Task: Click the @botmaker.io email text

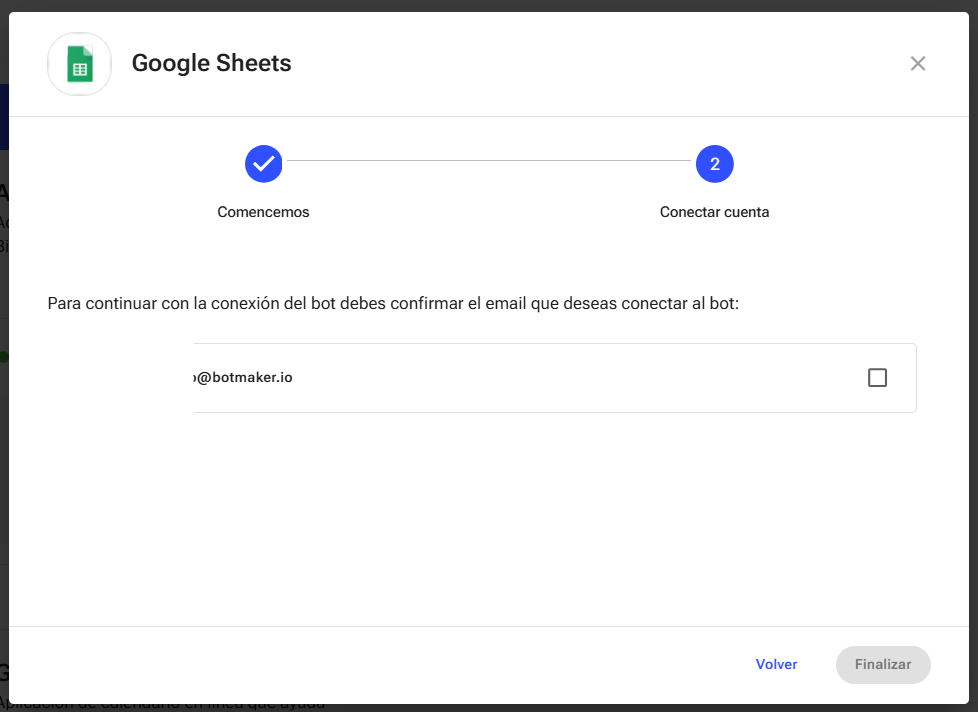Action: coord(243,378)
